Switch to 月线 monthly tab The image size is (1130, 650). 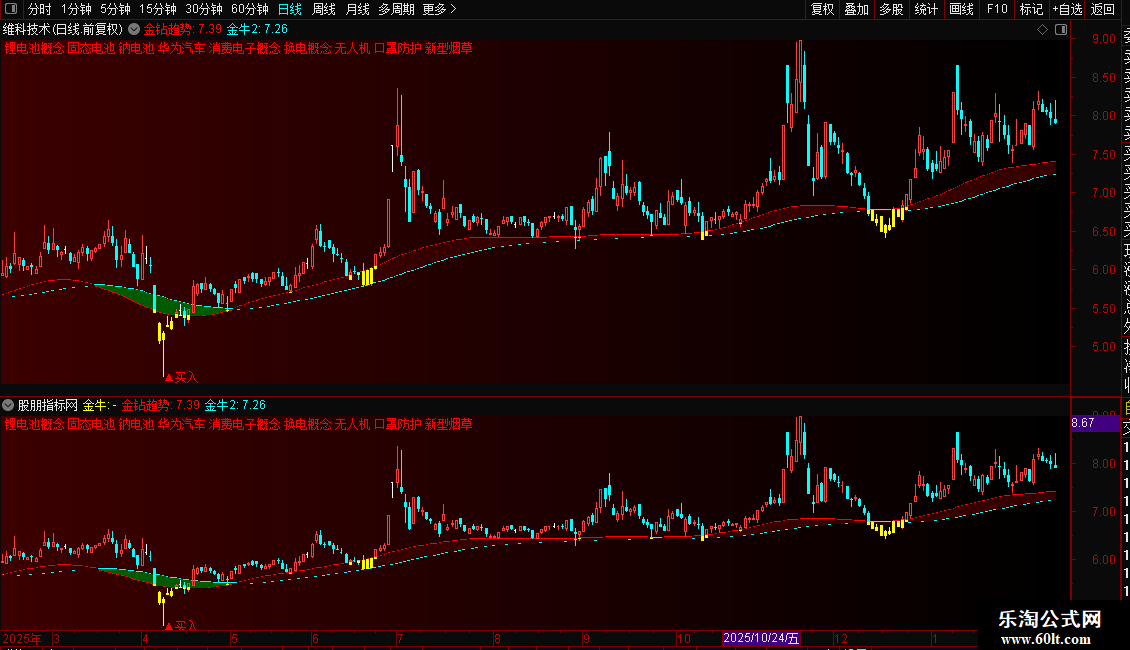click(357, 9)
